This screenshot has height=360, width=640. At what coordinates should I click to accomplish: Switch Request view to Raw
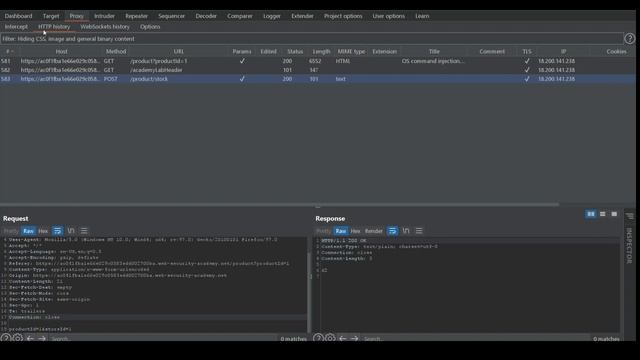28,231
